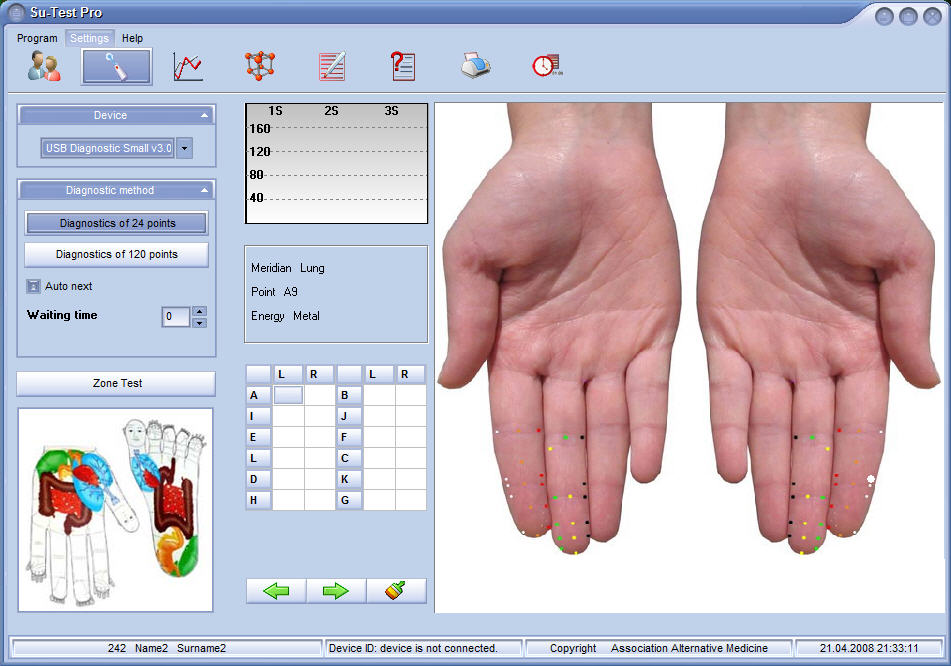Click the green left arrow button
Image resolution: width=951 pixels, height=666 pixels.
[276, 591]
